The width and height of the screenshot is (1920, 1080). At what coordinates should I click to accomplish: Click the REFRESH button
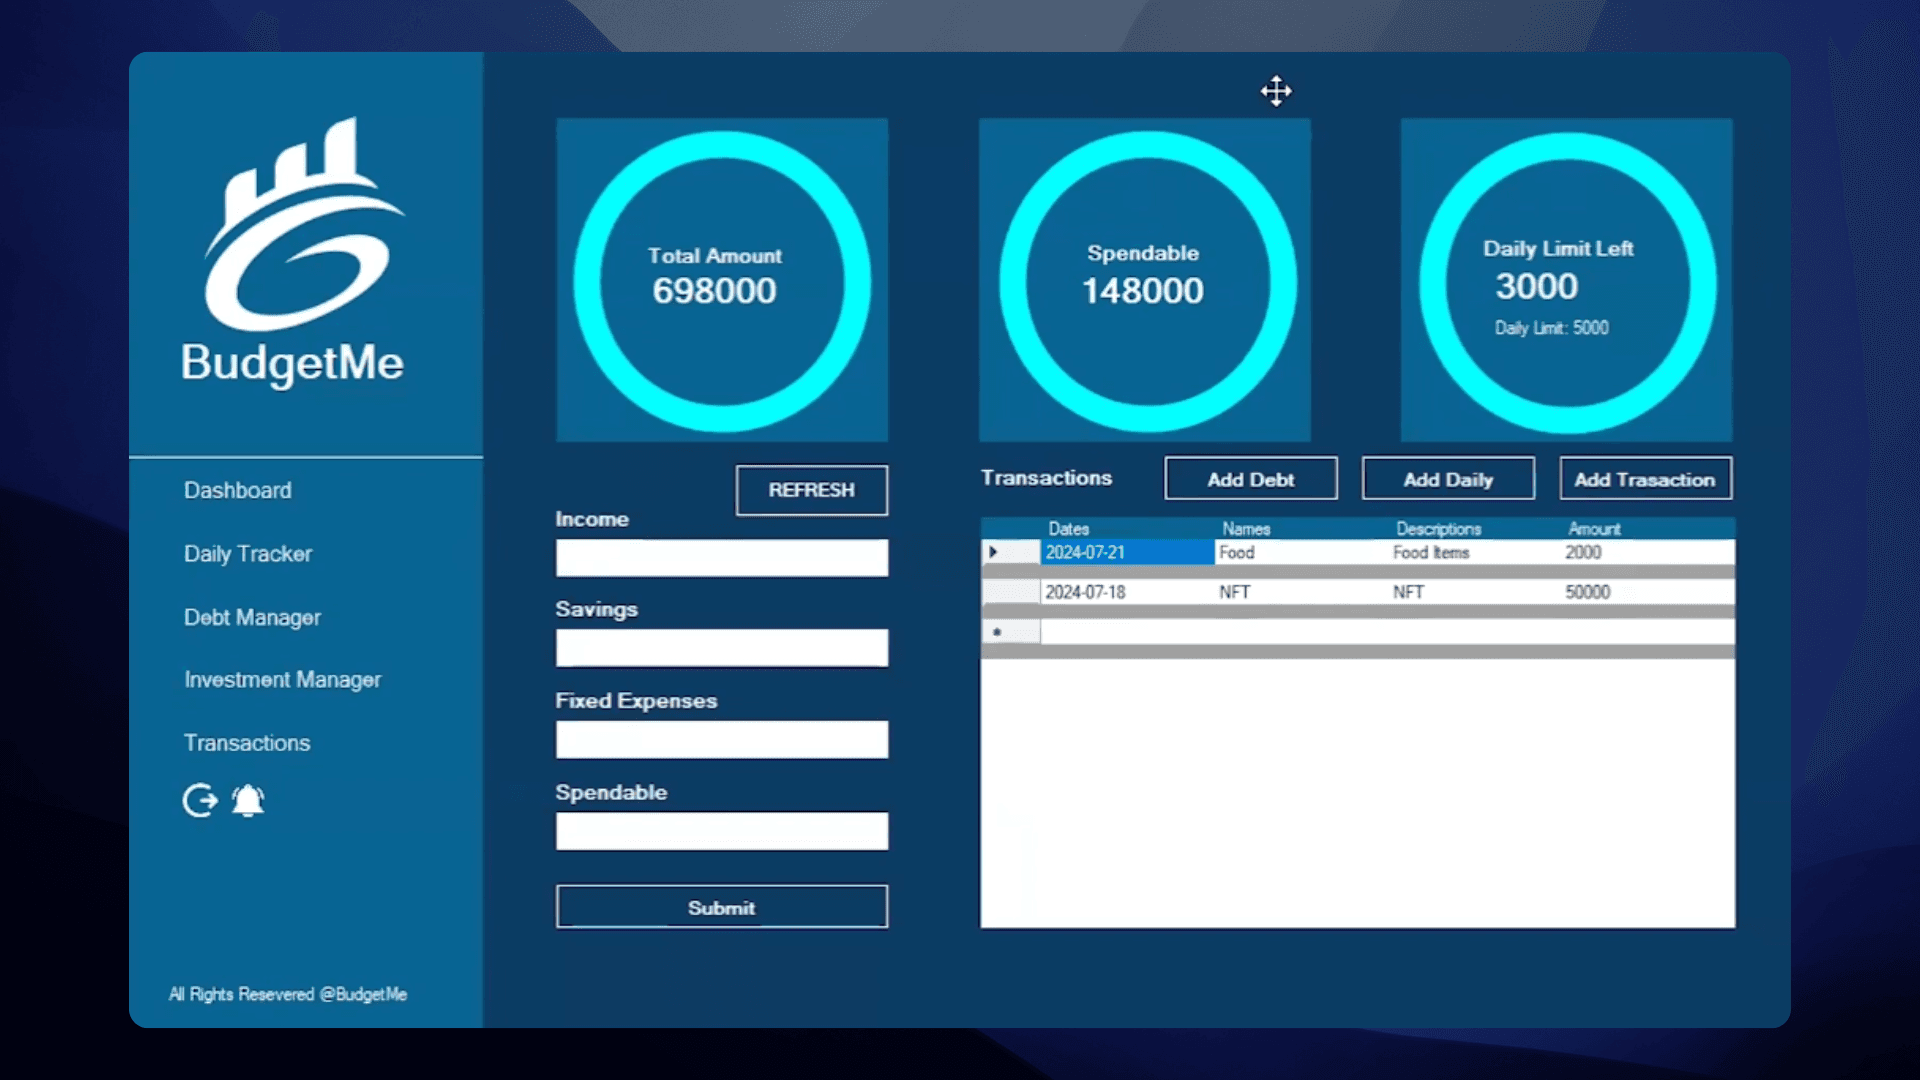click(811, 490)
